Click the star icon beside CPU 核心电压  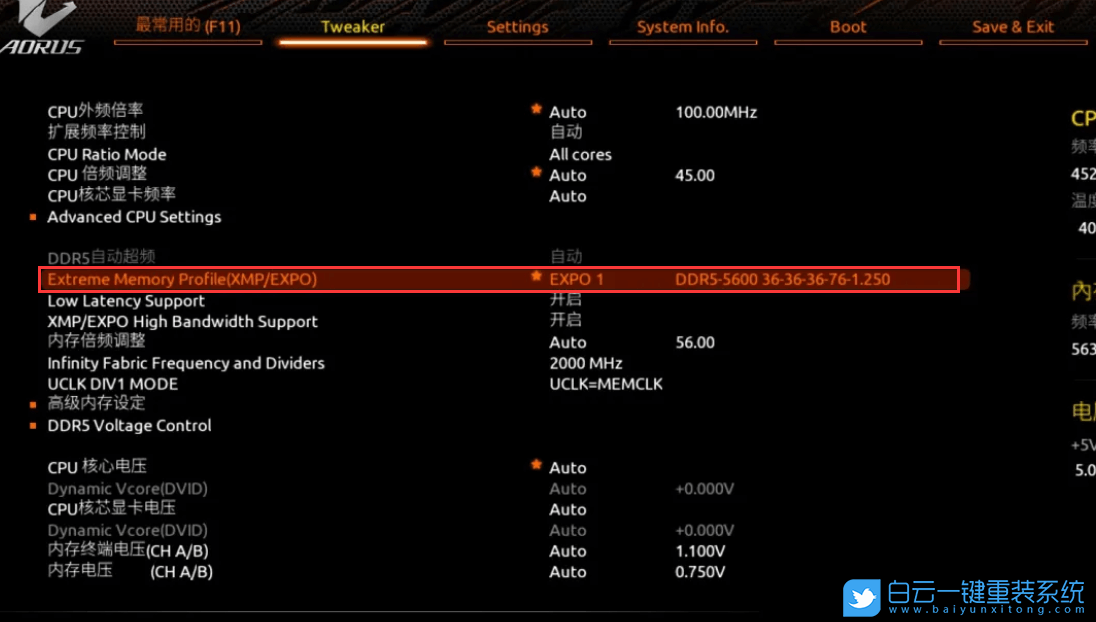click(x=537, y=465)
